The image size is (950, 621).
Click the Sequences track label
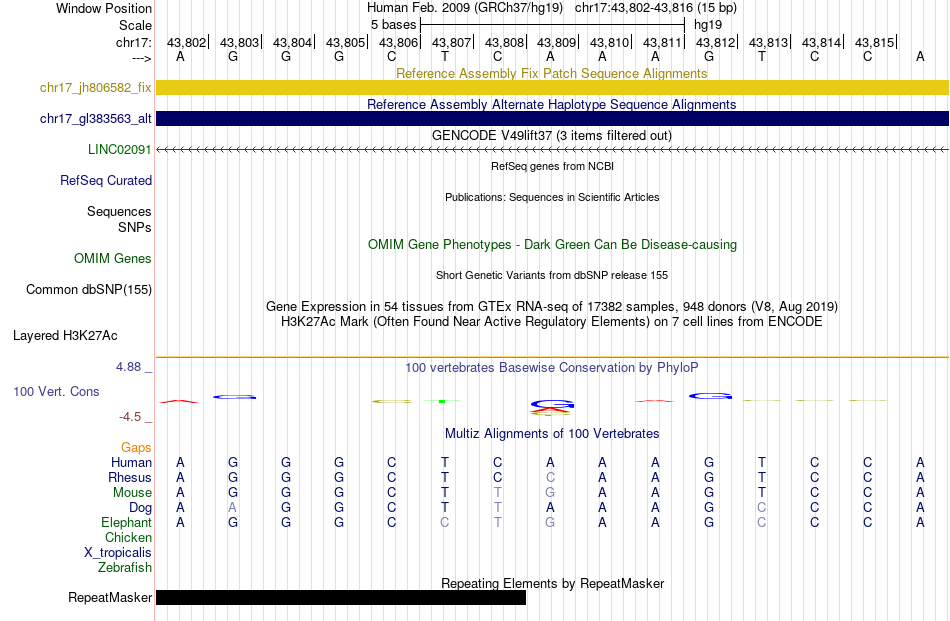[x=119, y=211]
